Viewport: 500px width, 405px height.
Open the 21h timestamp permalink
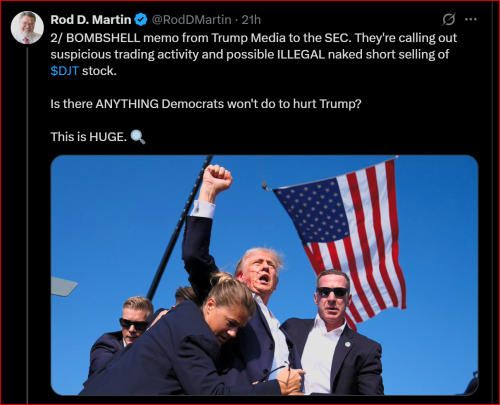pyautogui.click(x=251, y=20)
